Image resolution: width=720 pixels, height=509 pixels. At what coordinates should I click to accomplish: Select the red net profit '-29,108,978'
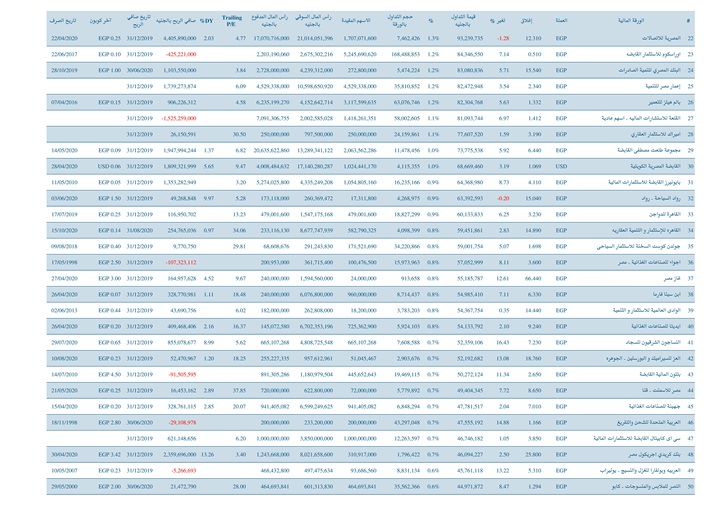click(x=182, y=423)
